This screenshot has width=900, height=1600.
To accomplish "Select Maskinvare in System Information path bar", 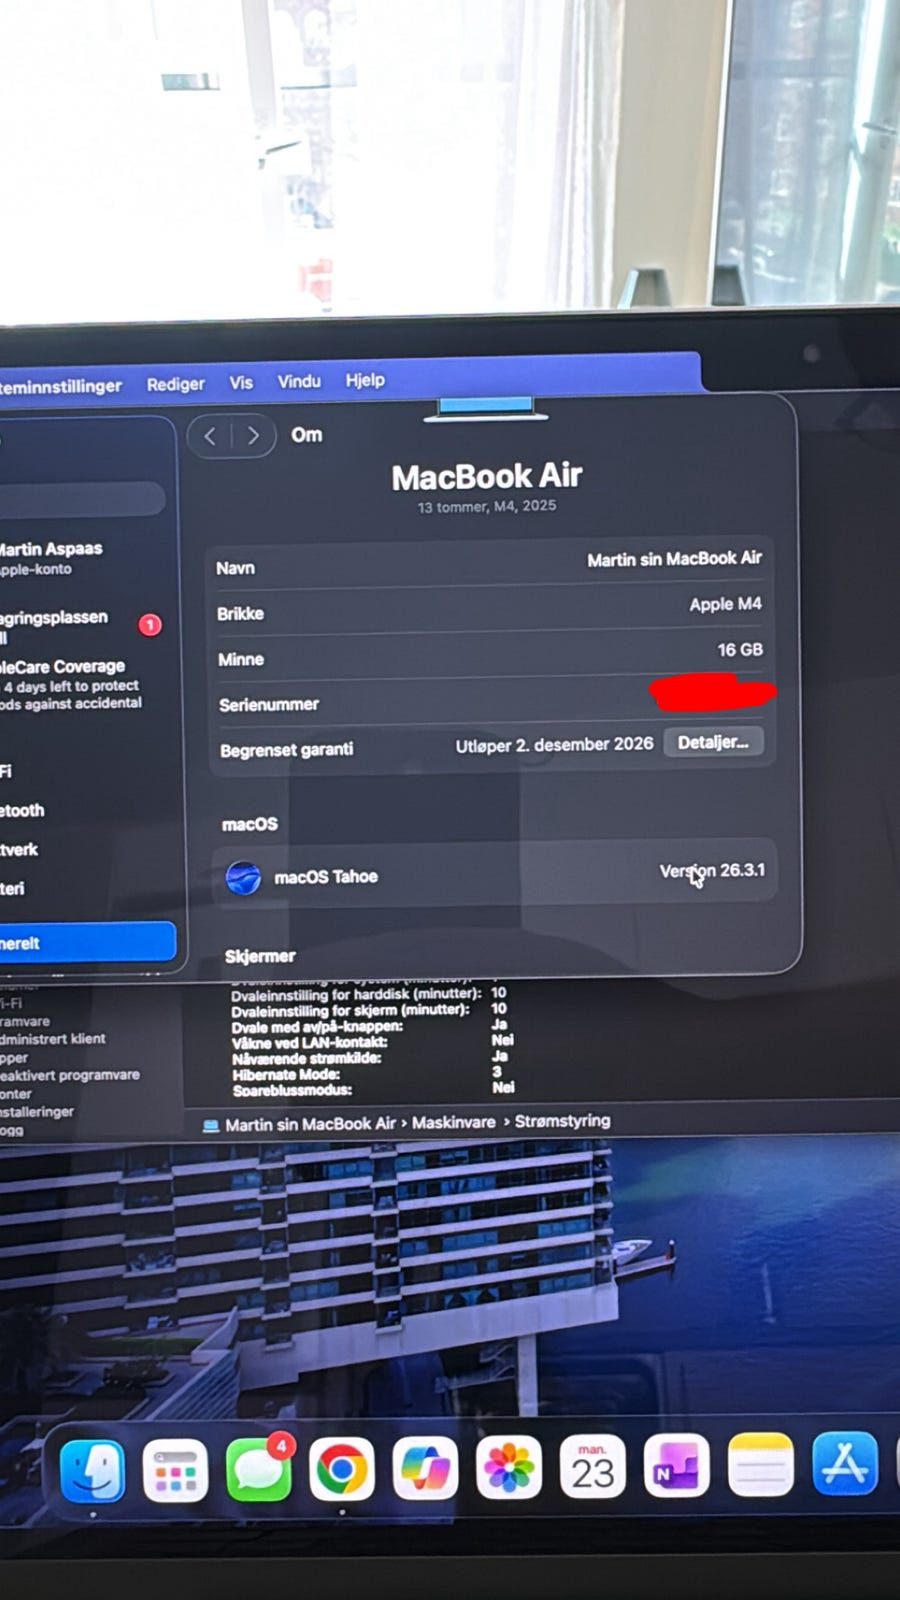I will point(453,1123).
